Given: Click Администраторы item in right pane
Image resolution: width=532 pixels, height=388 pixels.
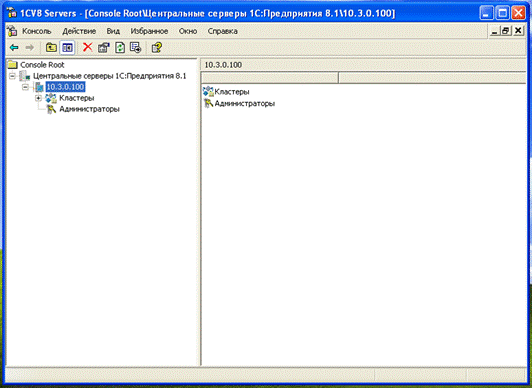Looking at the screenshot, I should (245, 103).
